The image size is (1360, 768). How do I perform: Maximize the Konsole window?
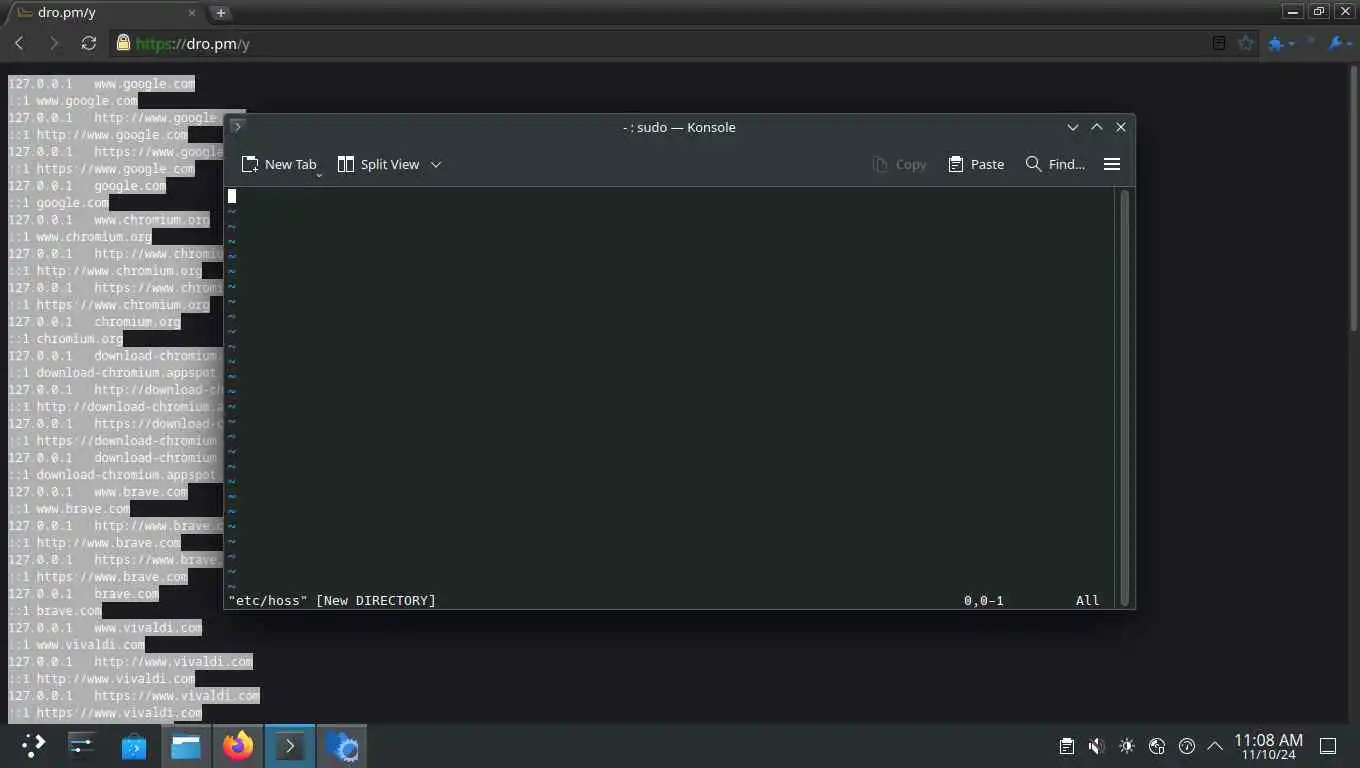(1097, 127)
